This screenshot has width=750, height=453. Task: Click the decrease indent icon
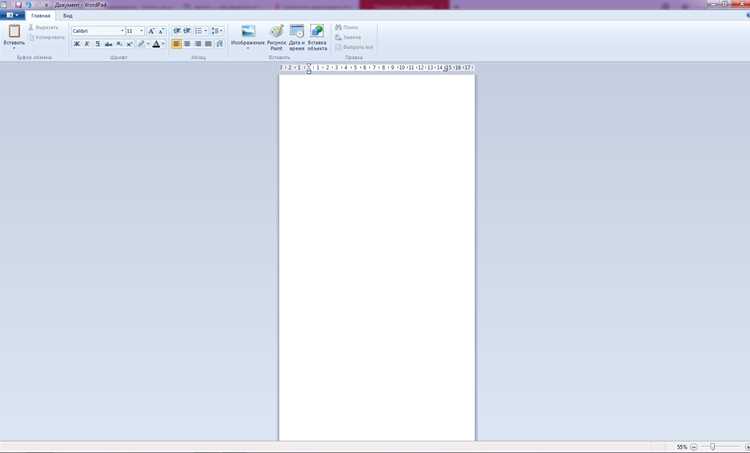point(177,31)
